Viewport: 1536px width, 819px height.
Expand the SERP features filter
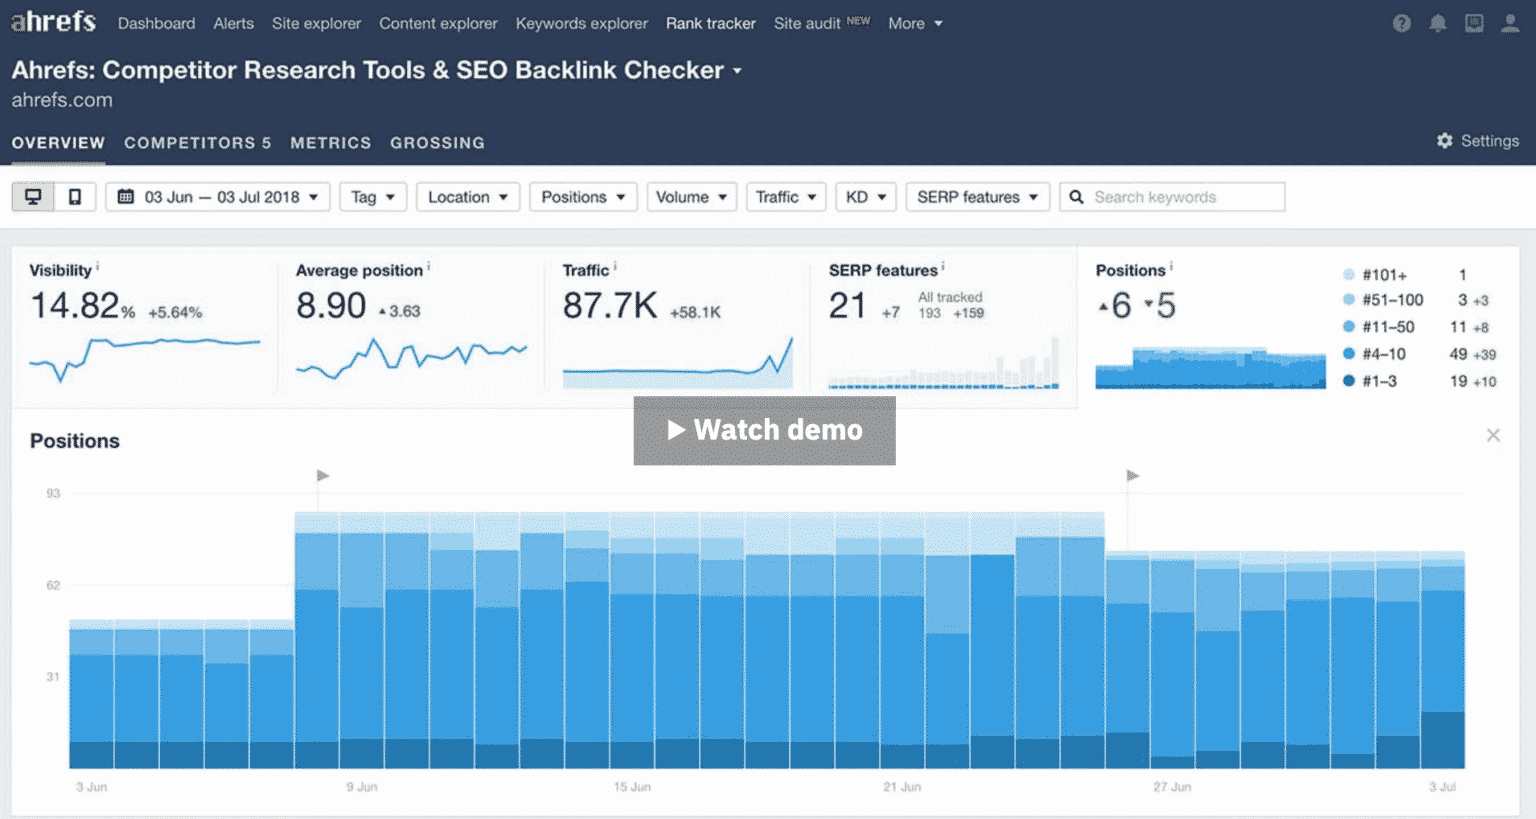(x=976, y=196)
